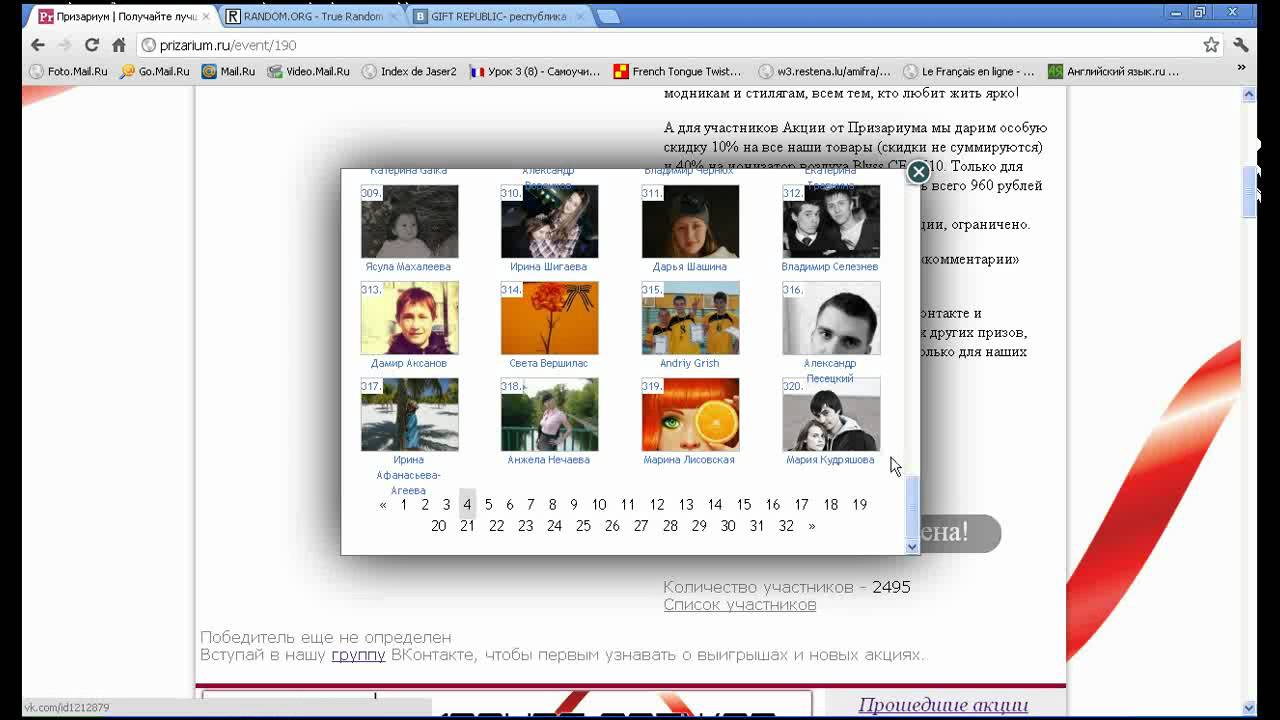The width and height of the screenshot is (1280, 720).
Task: Click the name link Марина Лисовская
Action: click(689, 460)
